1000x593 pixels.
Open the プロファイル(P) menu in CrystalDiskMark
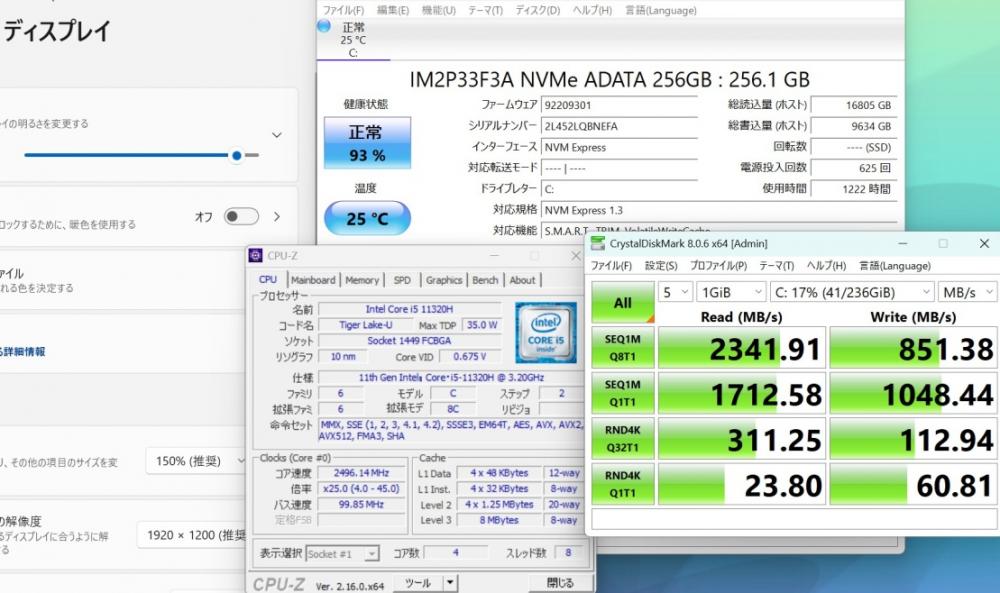click(x=718, y=266)
